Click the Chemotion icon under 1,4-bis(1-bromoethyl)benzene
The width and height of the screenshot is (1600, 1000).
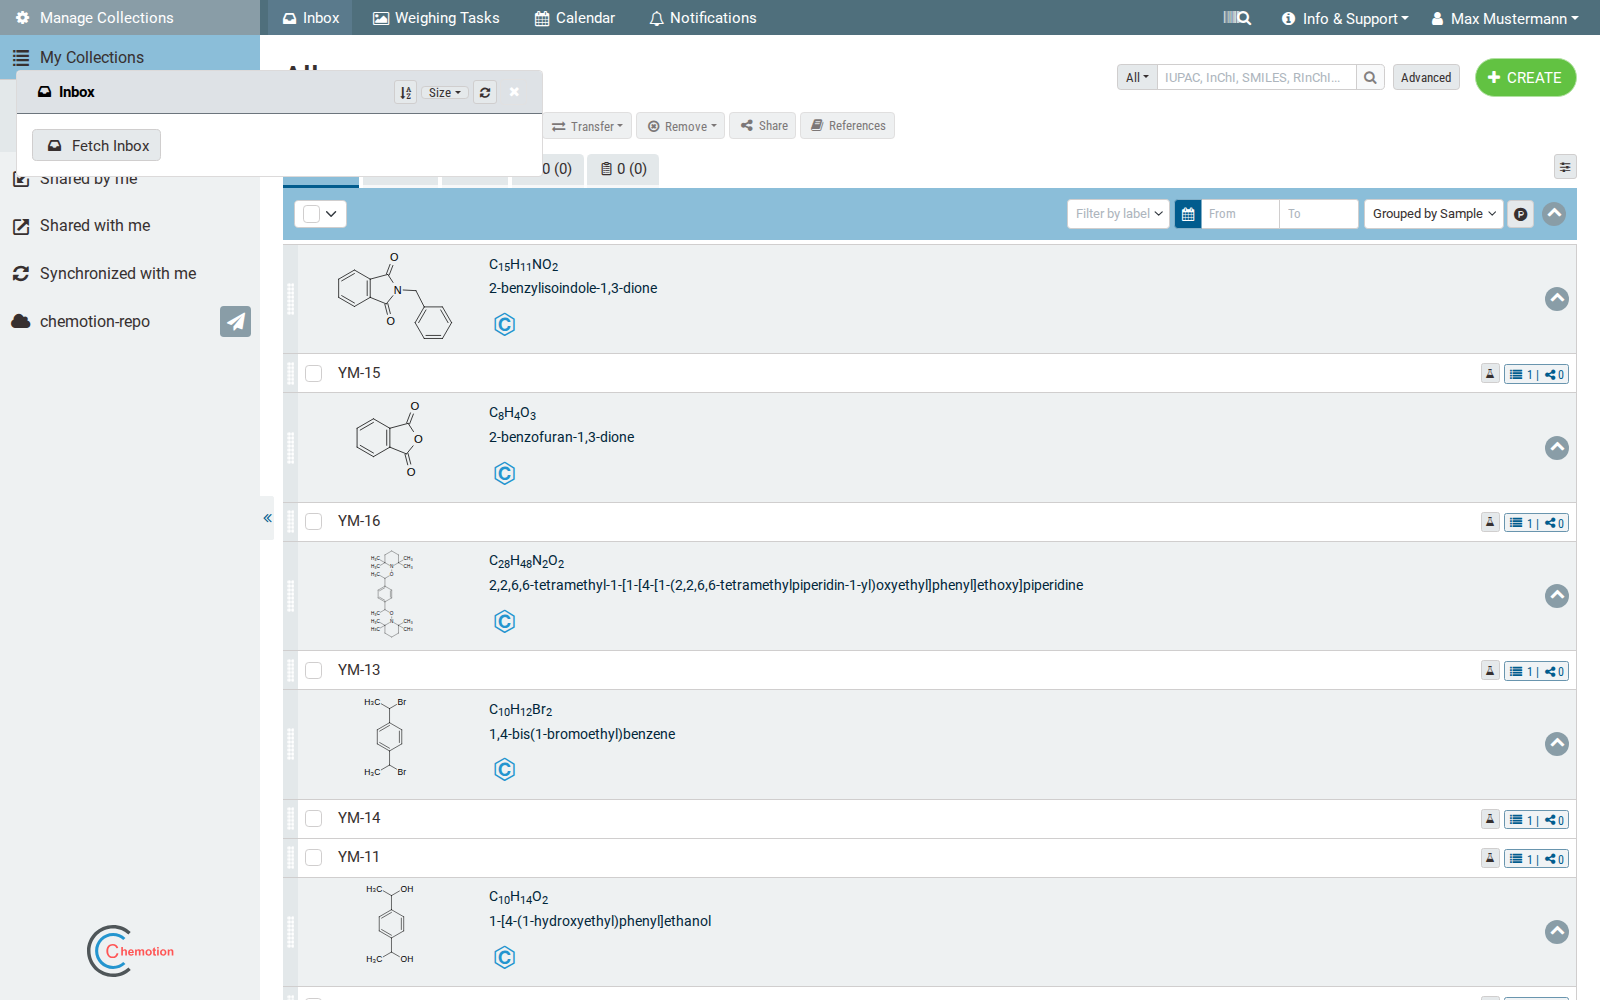(505, 769)
